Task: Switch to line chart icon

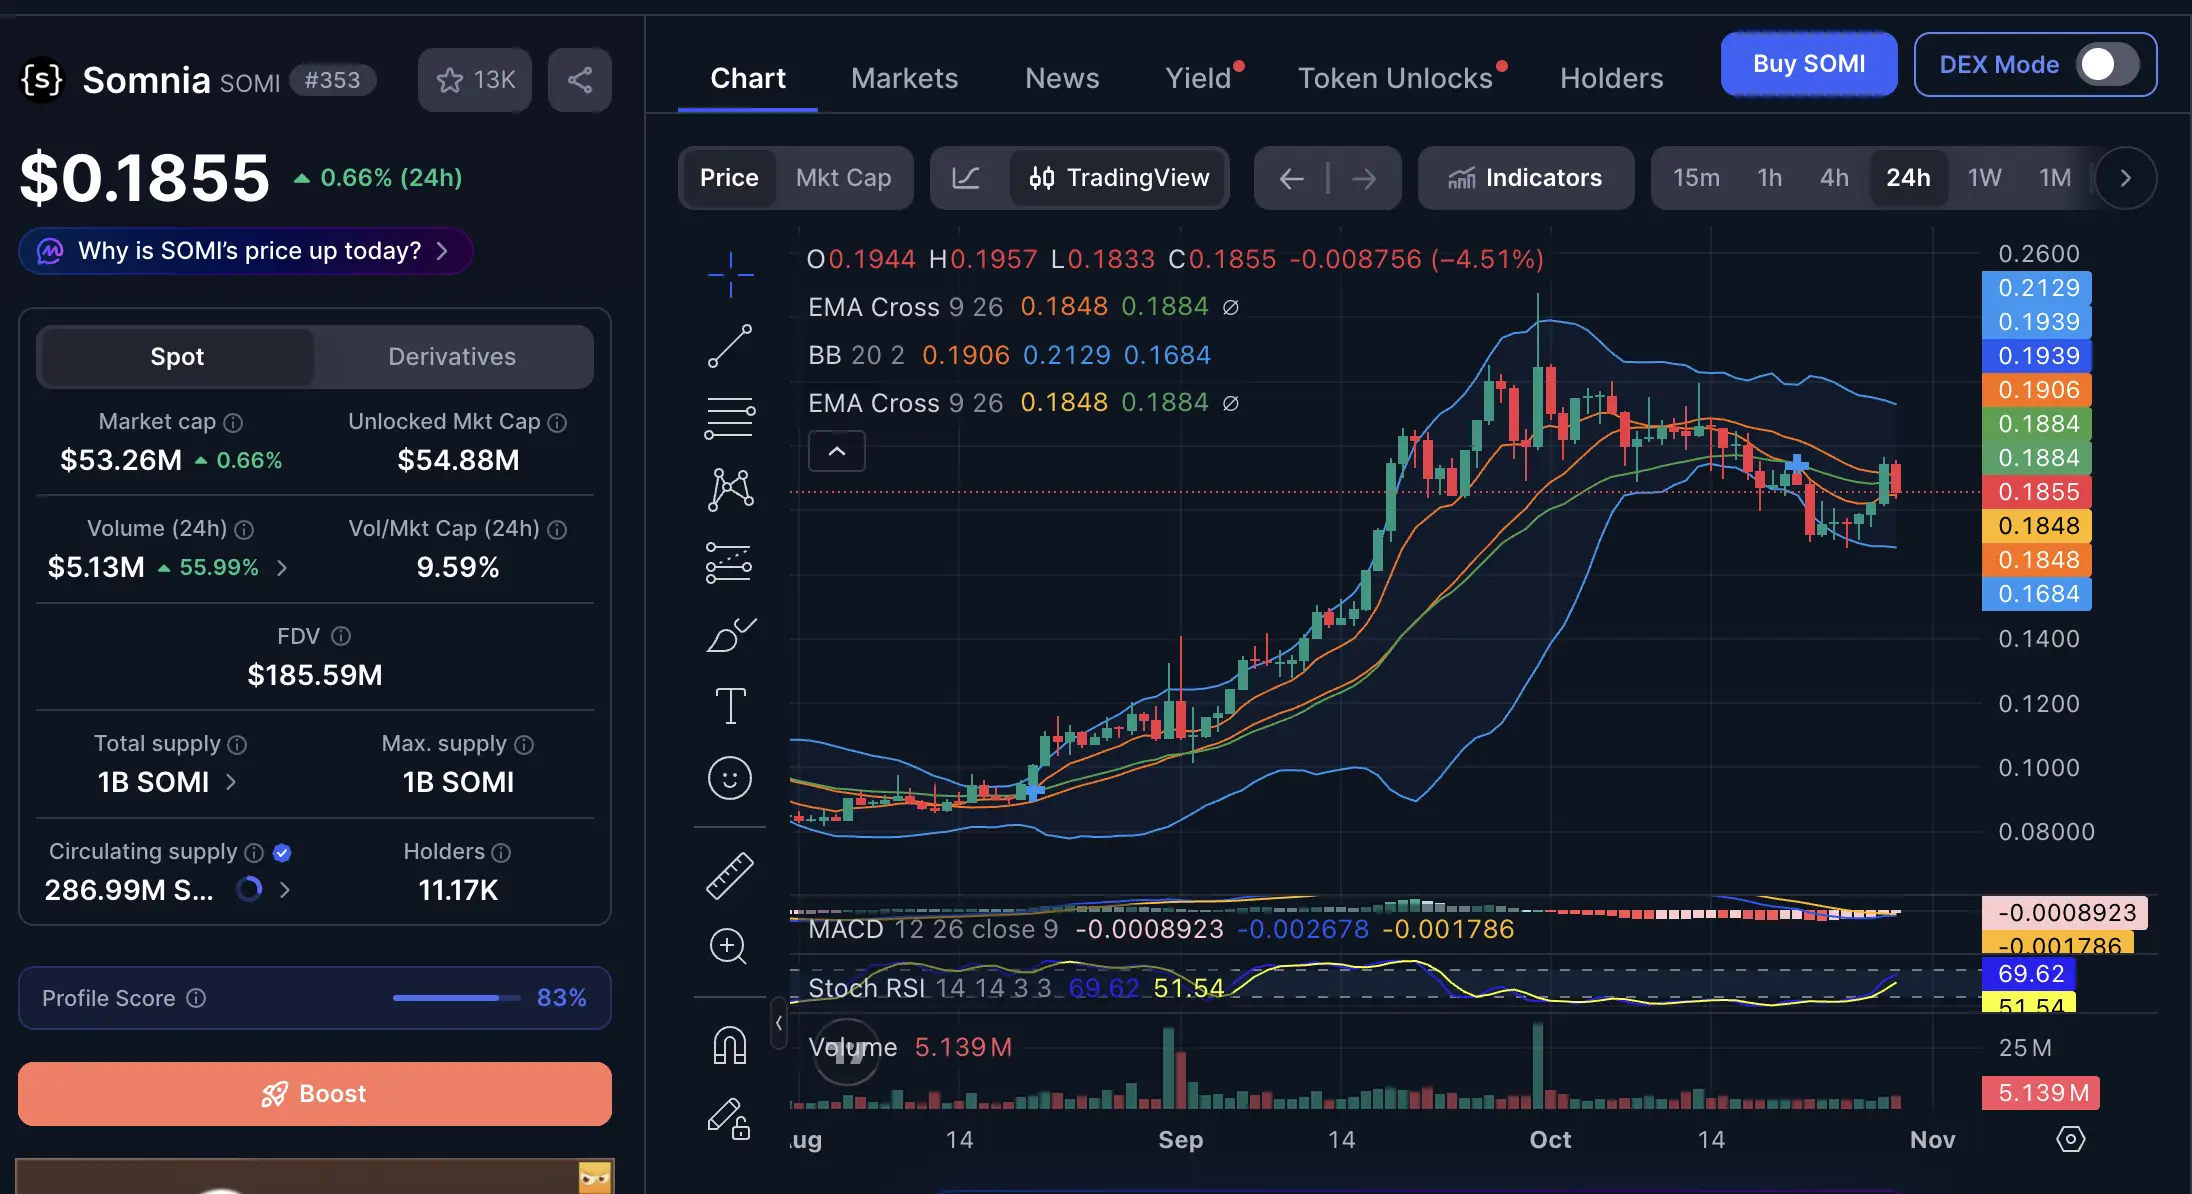Action: 966,178
